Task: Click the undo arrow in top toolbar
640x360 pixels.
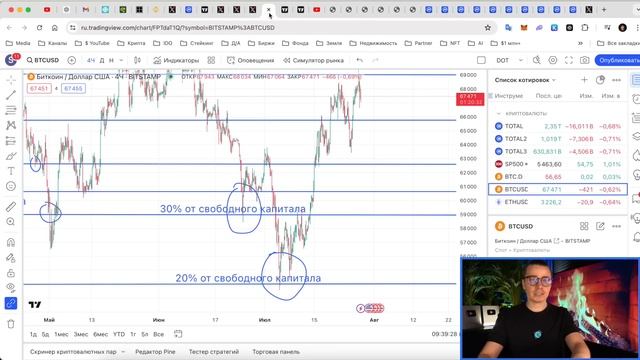Action: pos(360,60)
